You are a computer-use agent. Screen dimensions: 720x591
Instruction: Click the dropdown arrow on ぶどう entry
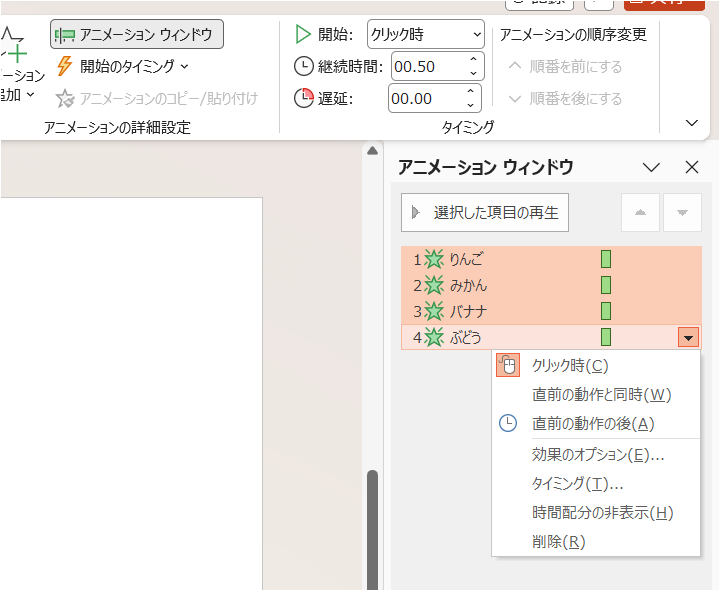click(688, 338)
